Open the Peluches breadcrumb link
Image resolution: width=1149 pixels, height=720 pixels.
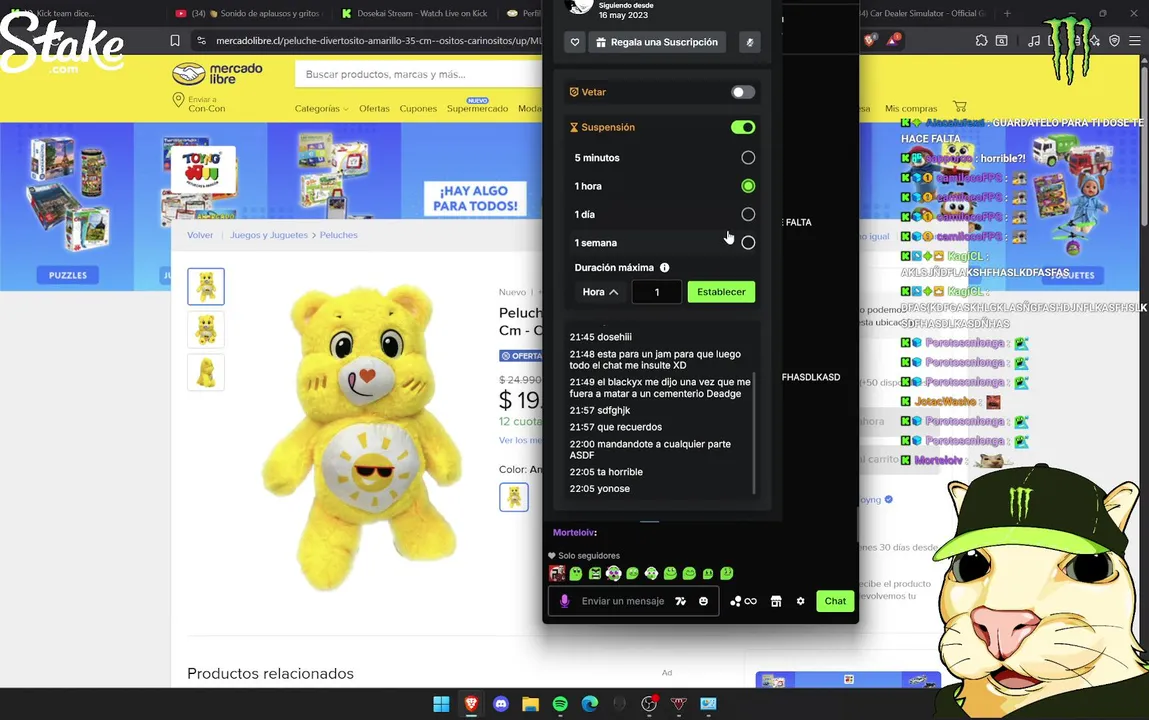point(339,235)
